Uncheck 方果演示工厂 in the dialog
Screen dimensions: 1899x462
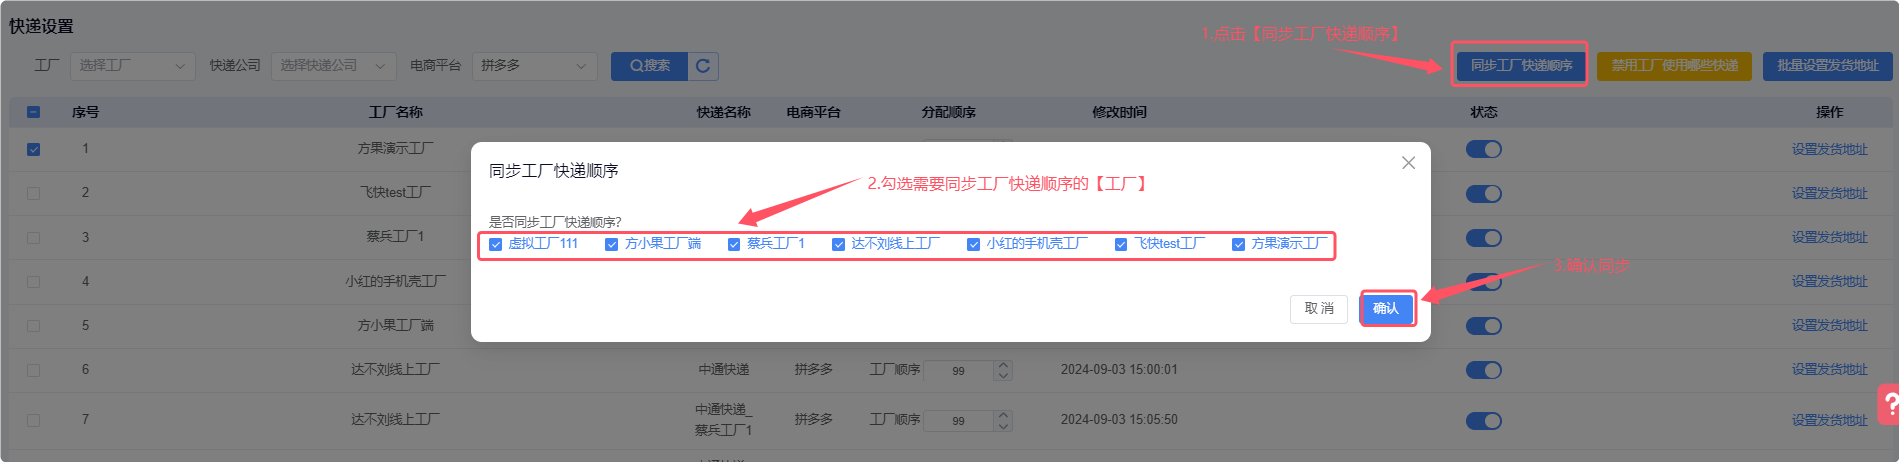click(x=1238, y=244)
